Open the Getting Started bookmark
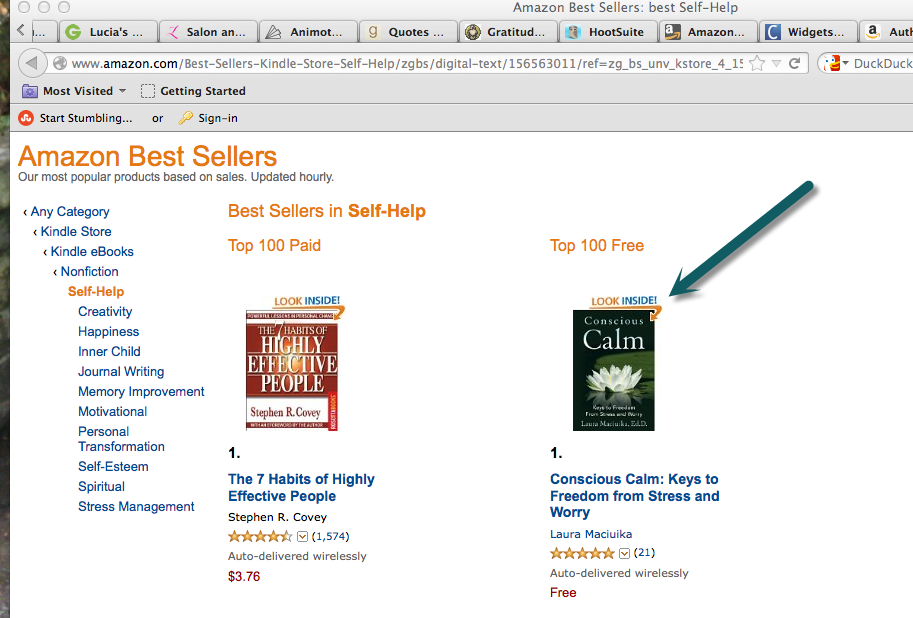 click(193, 91)
